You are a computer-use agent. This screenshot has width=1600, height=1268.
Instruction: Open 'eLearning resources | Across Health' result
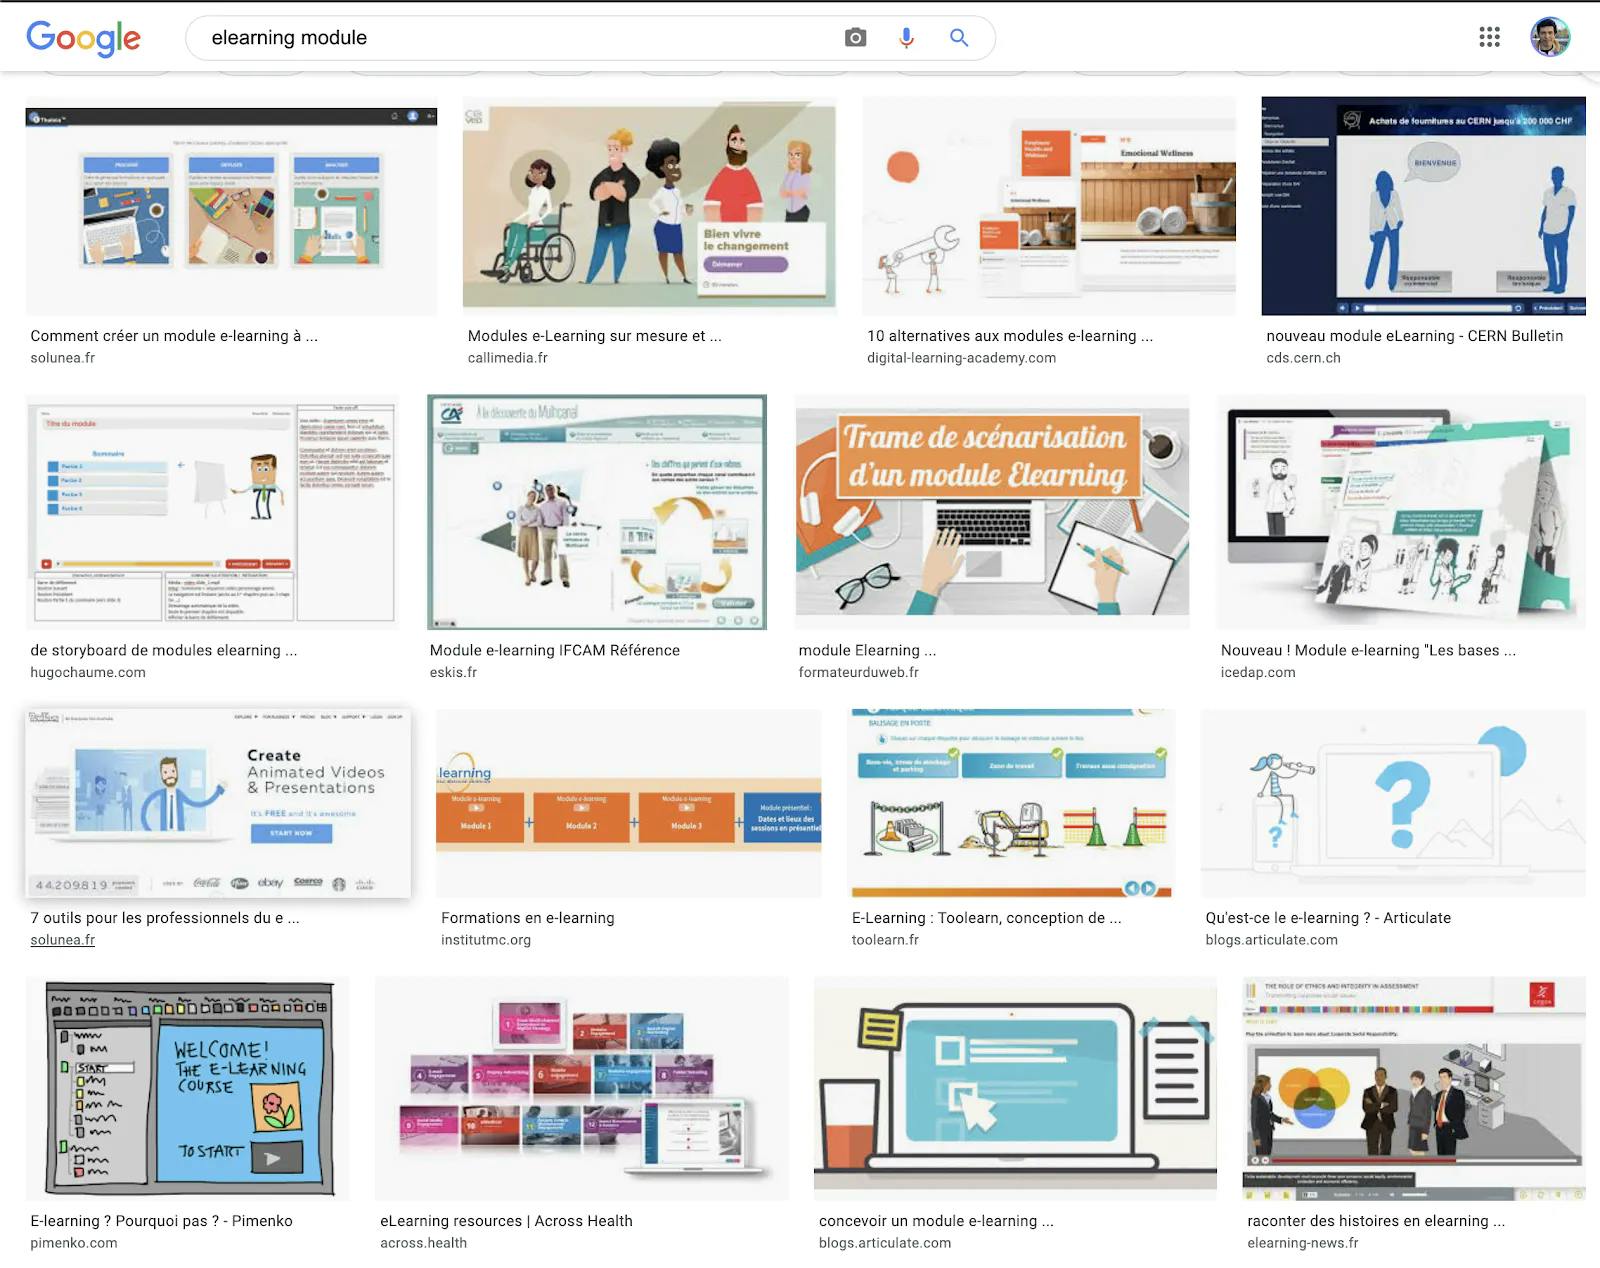pos(505,1220)
